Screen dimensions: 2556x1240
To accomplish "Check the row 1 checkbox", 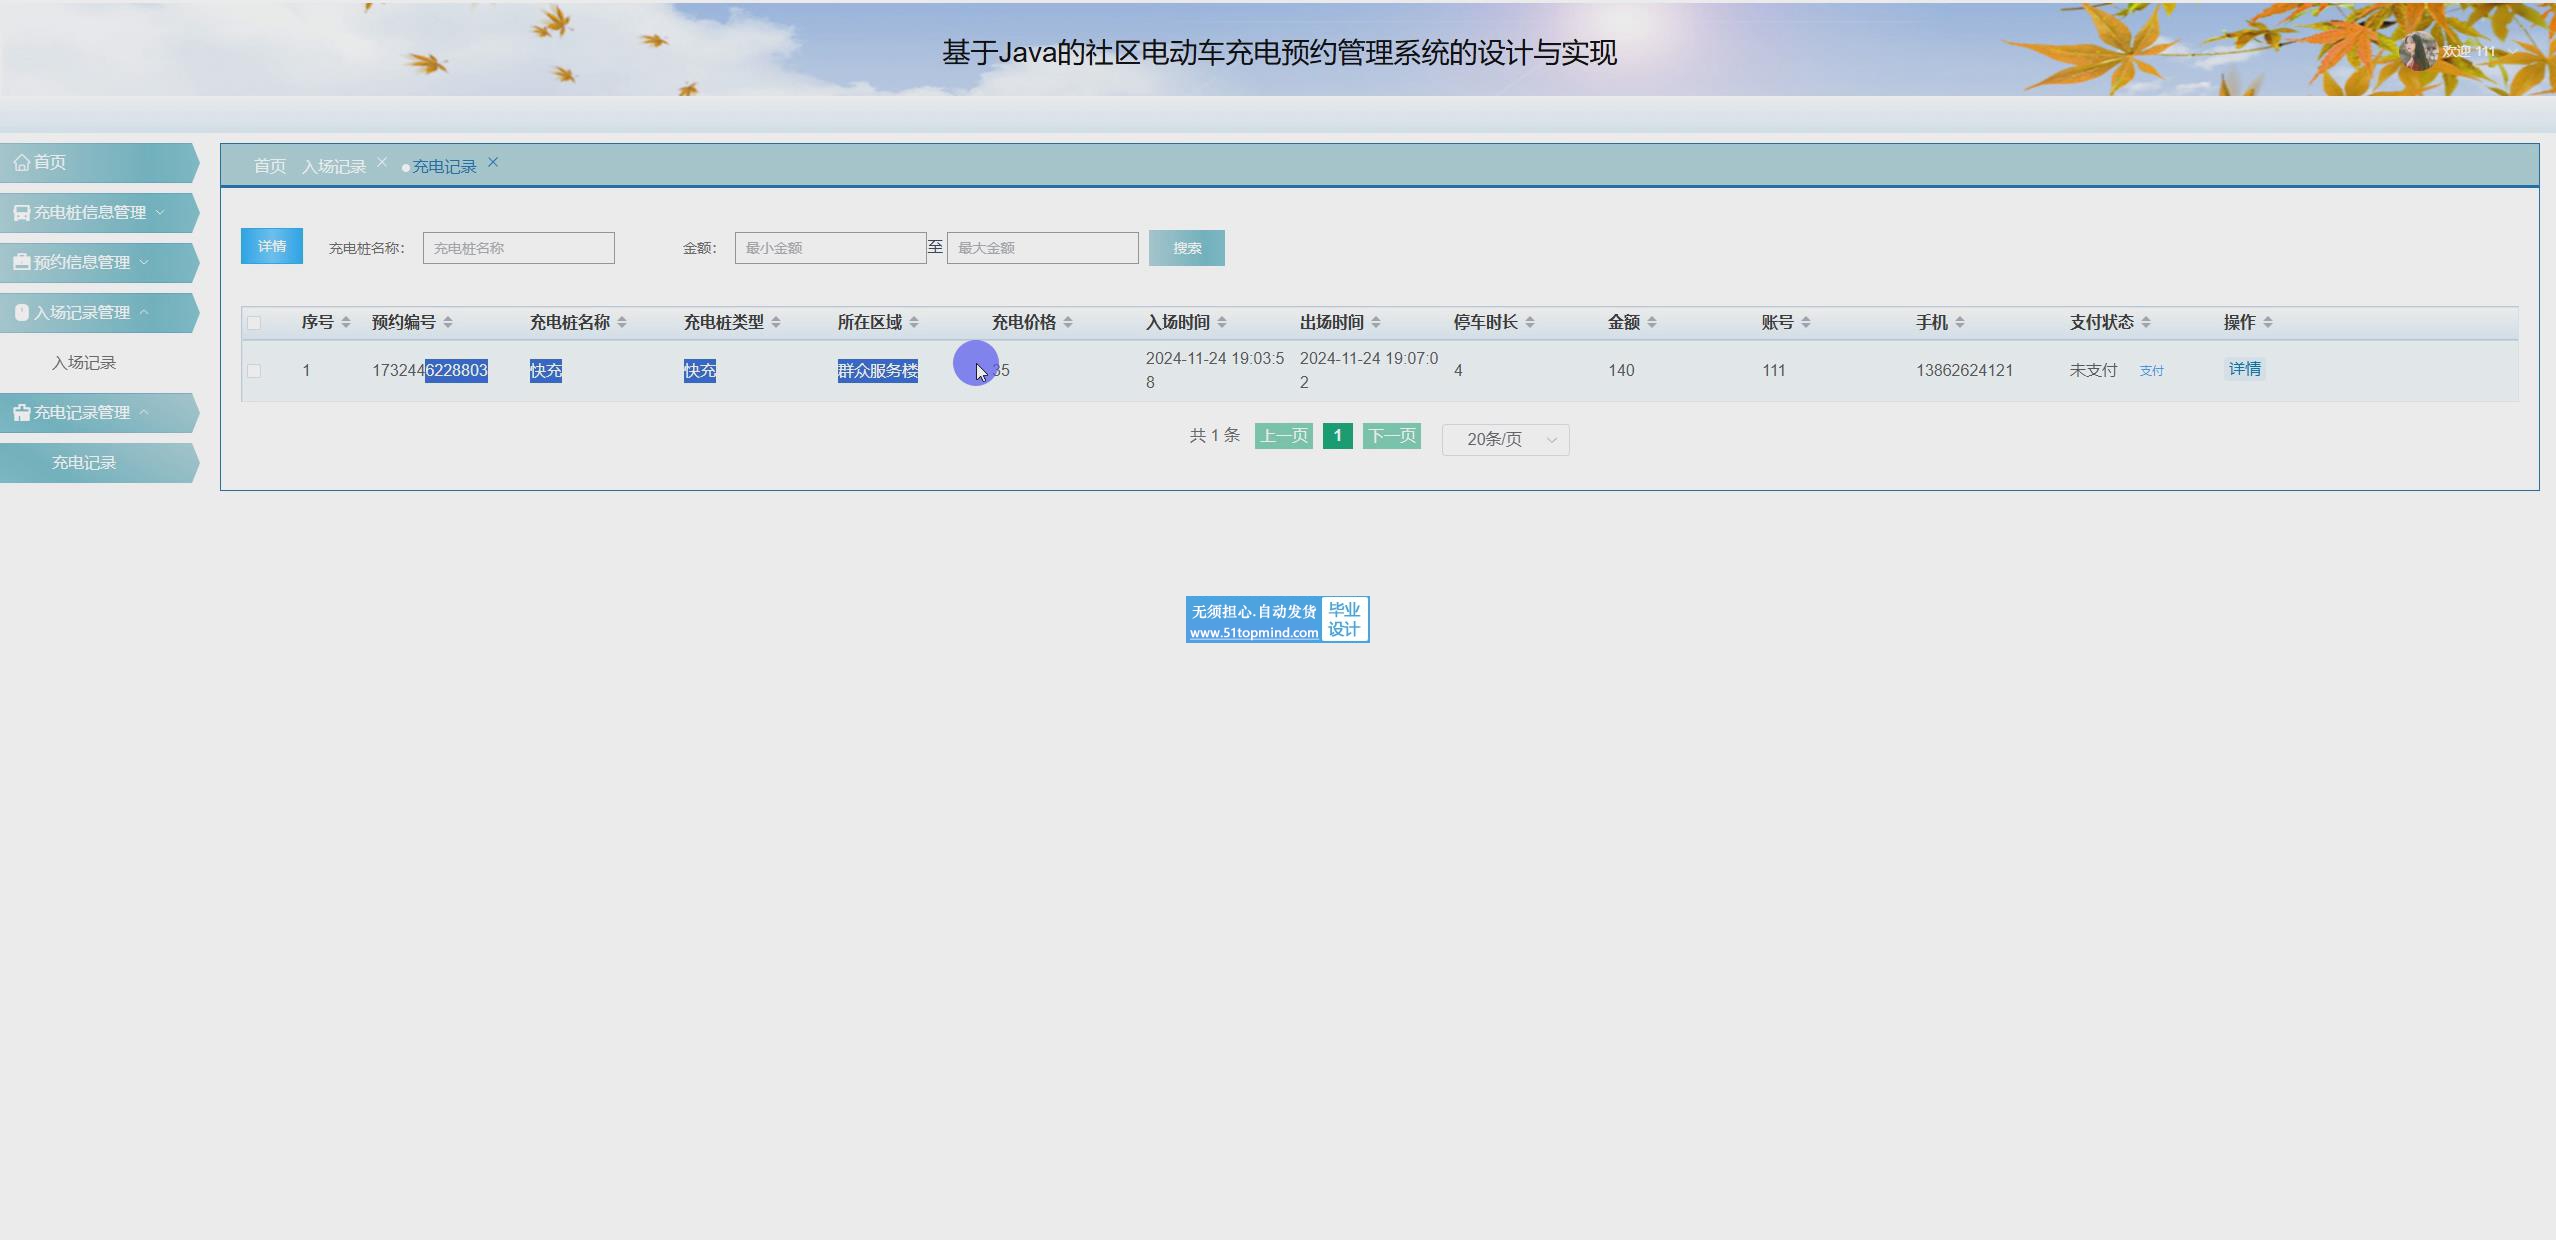I will (254, 371).
